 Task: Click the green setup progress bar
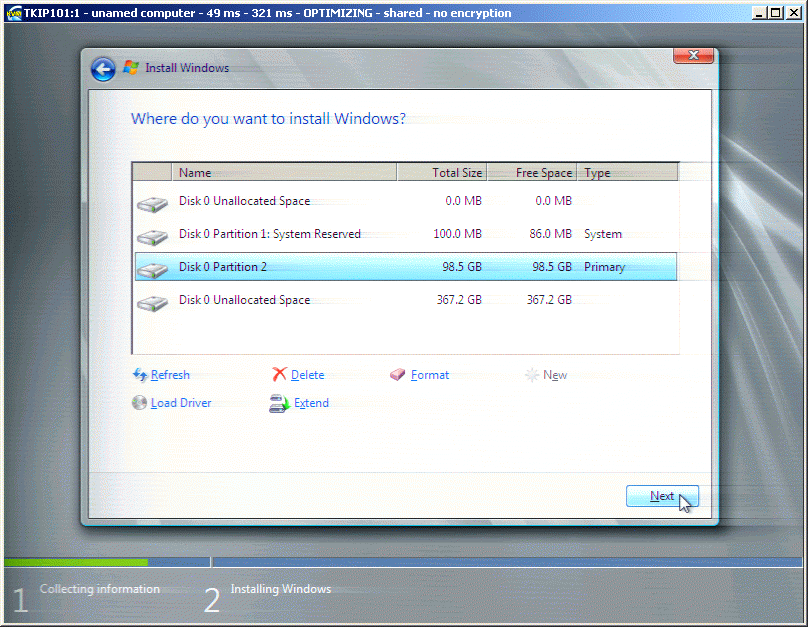(x=76, y=562)
